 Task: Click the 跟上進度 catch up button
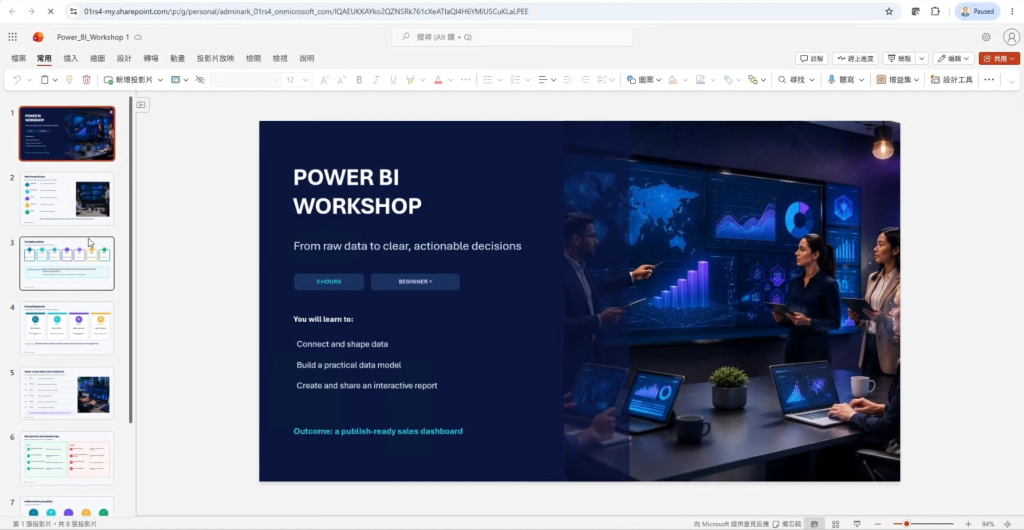pyautogui.click(x=855, y=58)
